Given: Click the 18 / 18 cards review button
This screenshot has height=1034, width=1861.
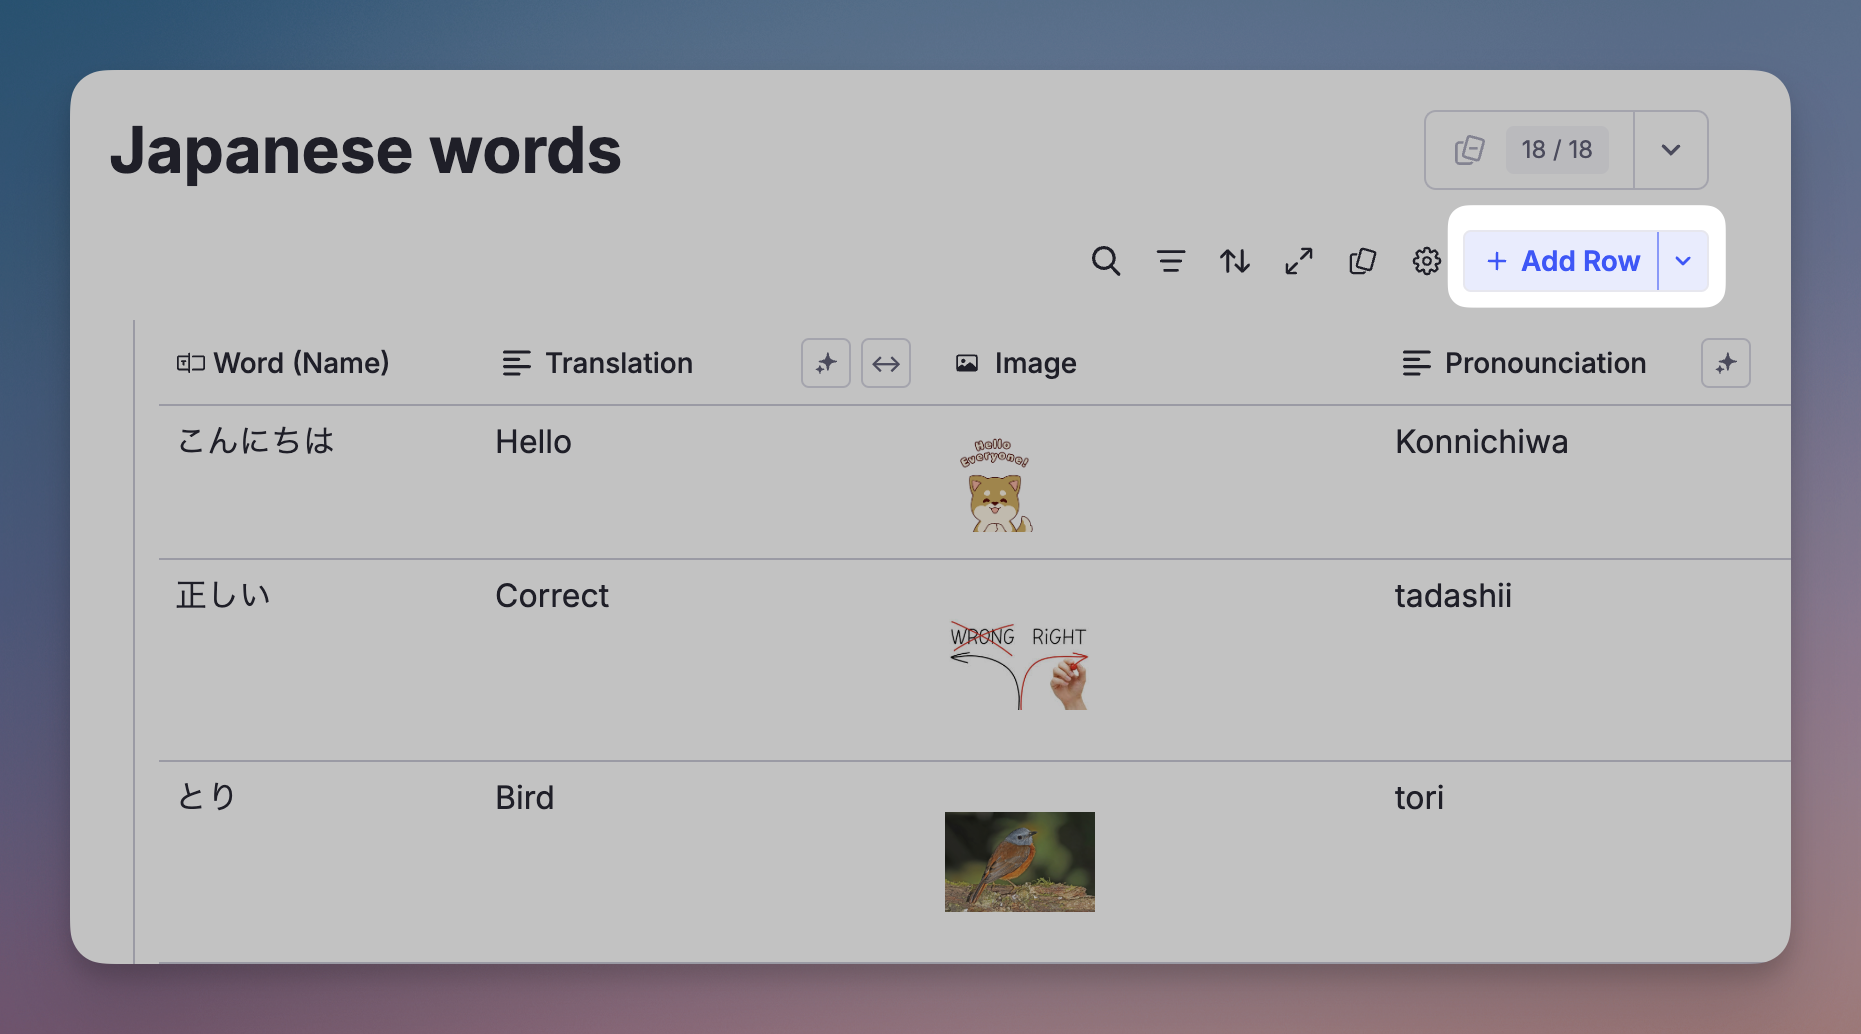Looking at the screenshot, I should [x=1530, y=150].
